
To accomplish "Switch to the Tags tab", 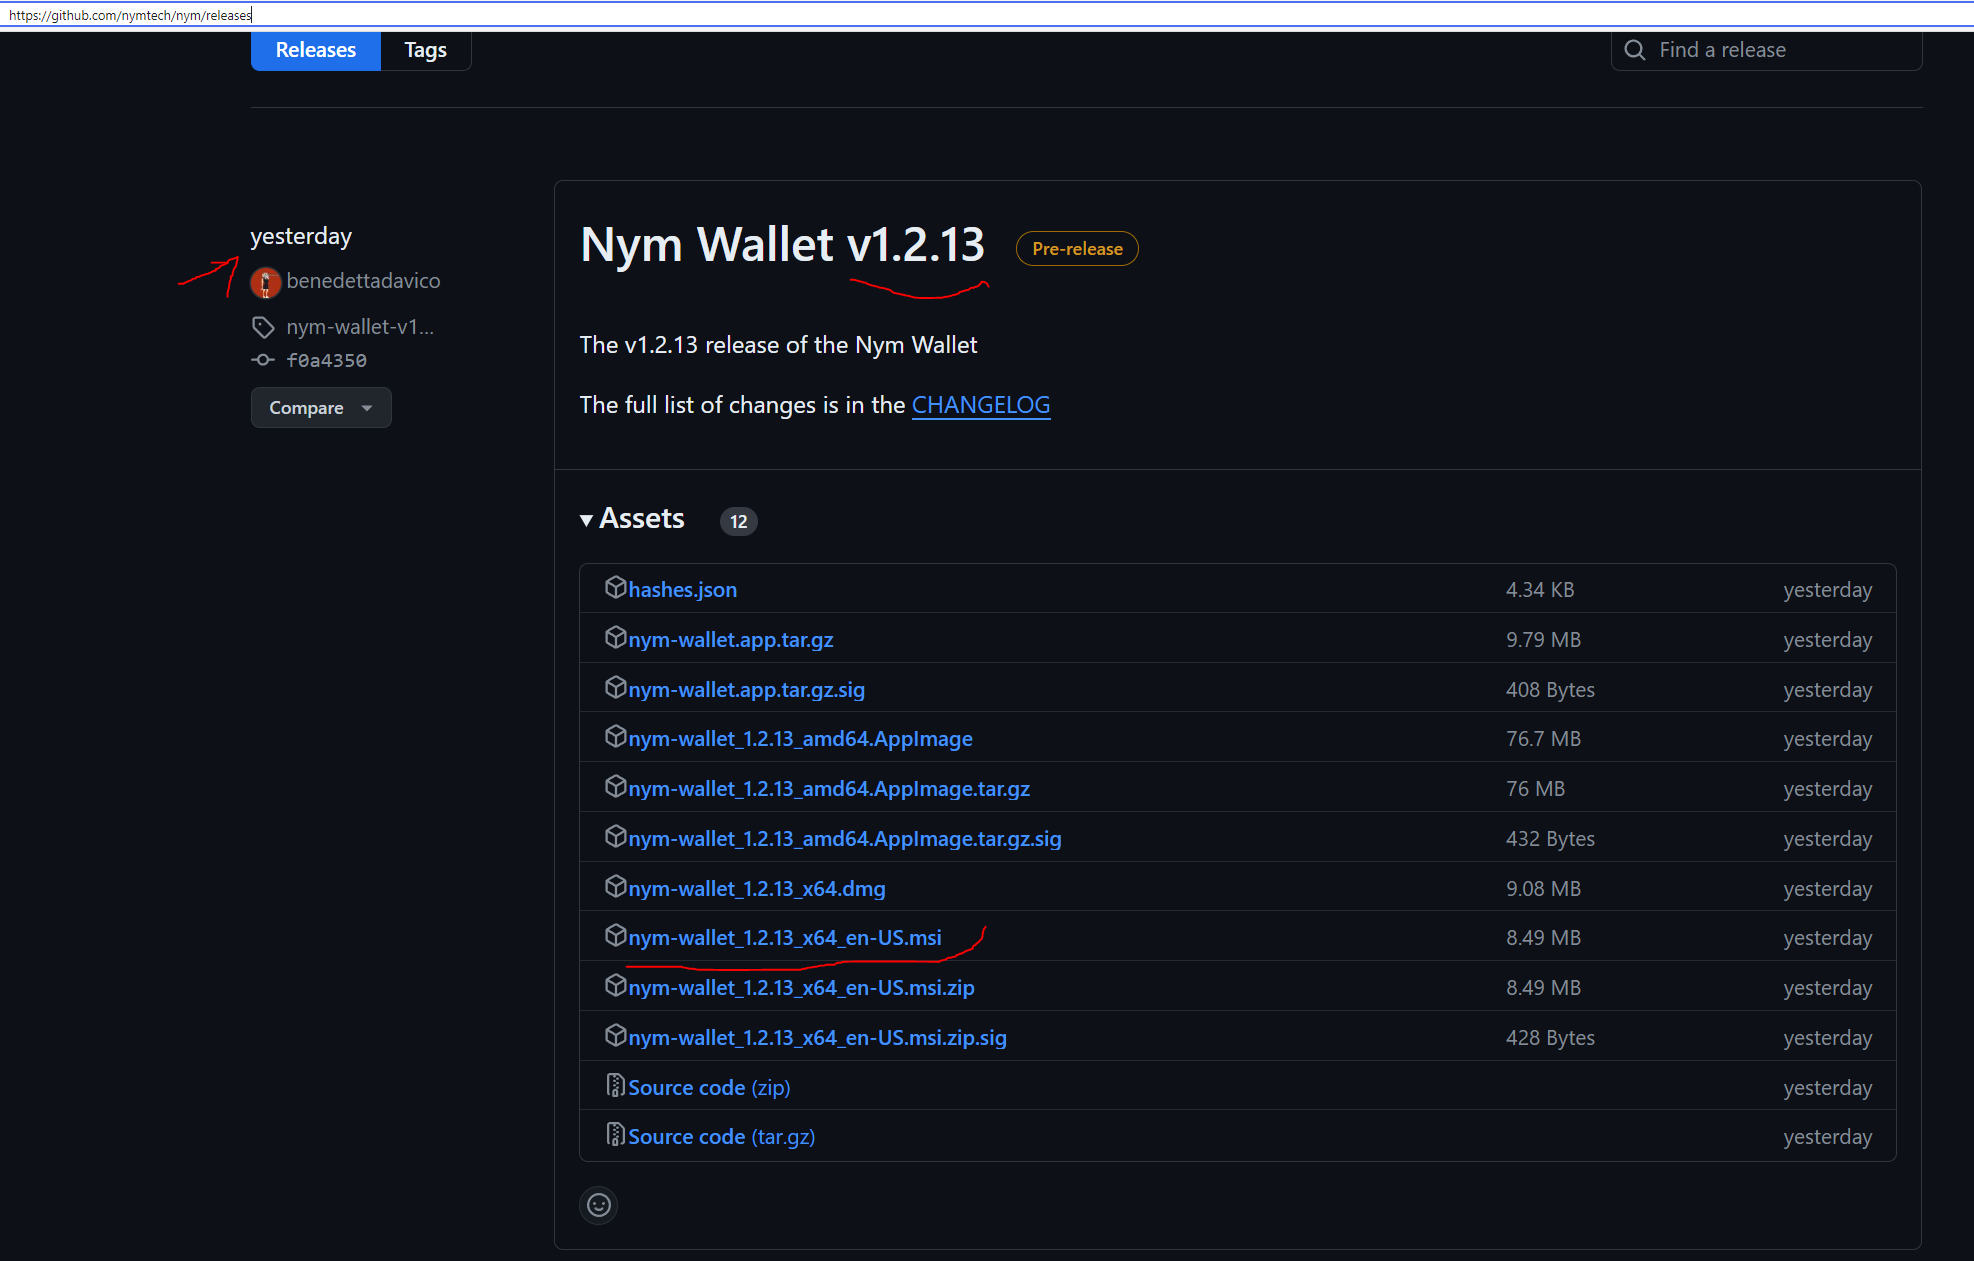I will [426, 50].
